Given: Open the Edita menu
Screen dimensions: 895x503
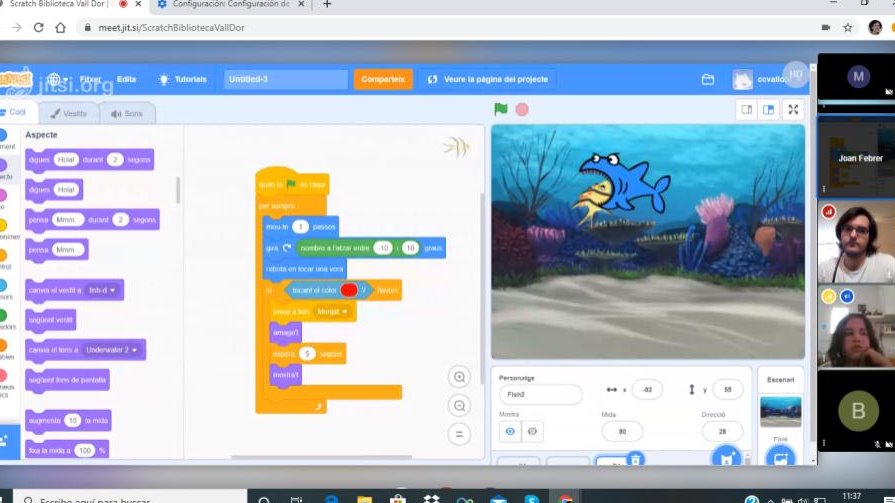Looking at the screenshot, I should (126, 79).
